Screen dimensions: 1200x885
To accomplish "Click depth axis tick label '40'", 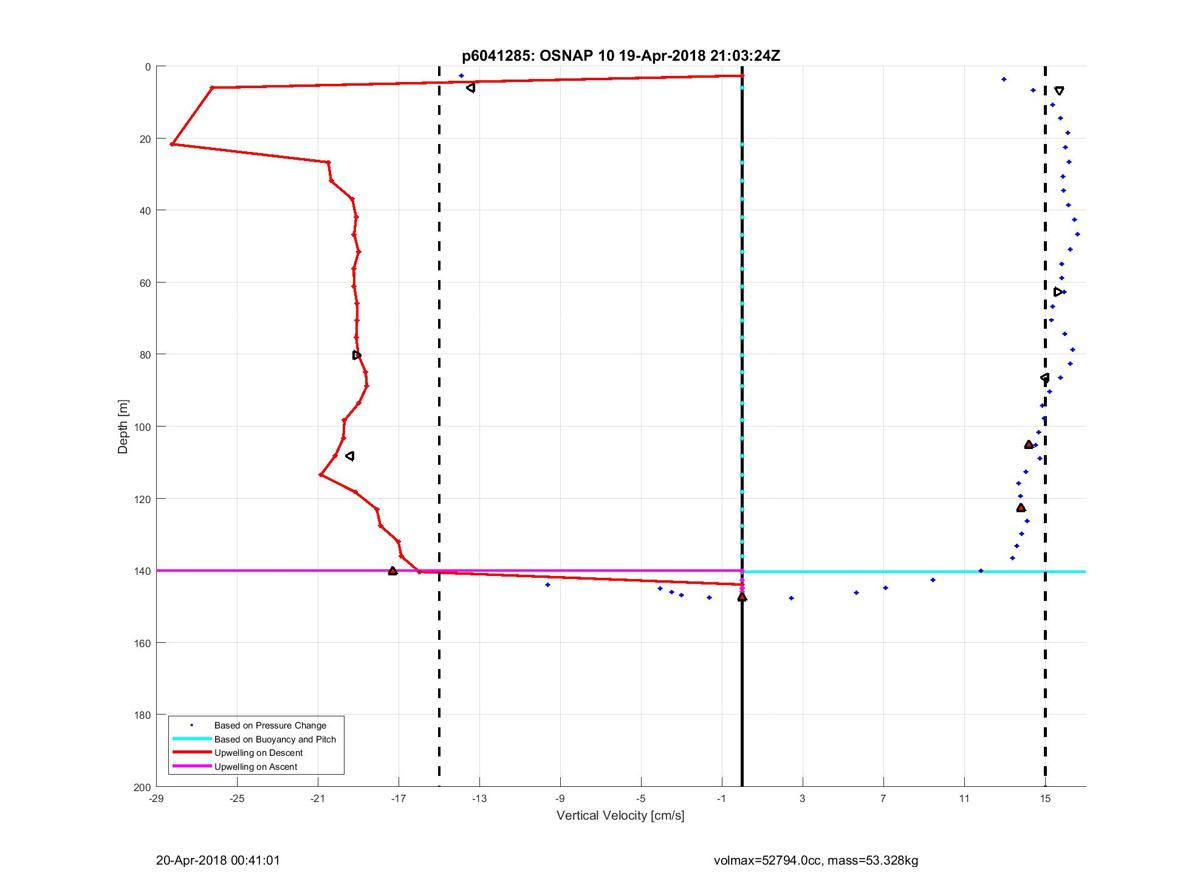I will click(145, 211).
